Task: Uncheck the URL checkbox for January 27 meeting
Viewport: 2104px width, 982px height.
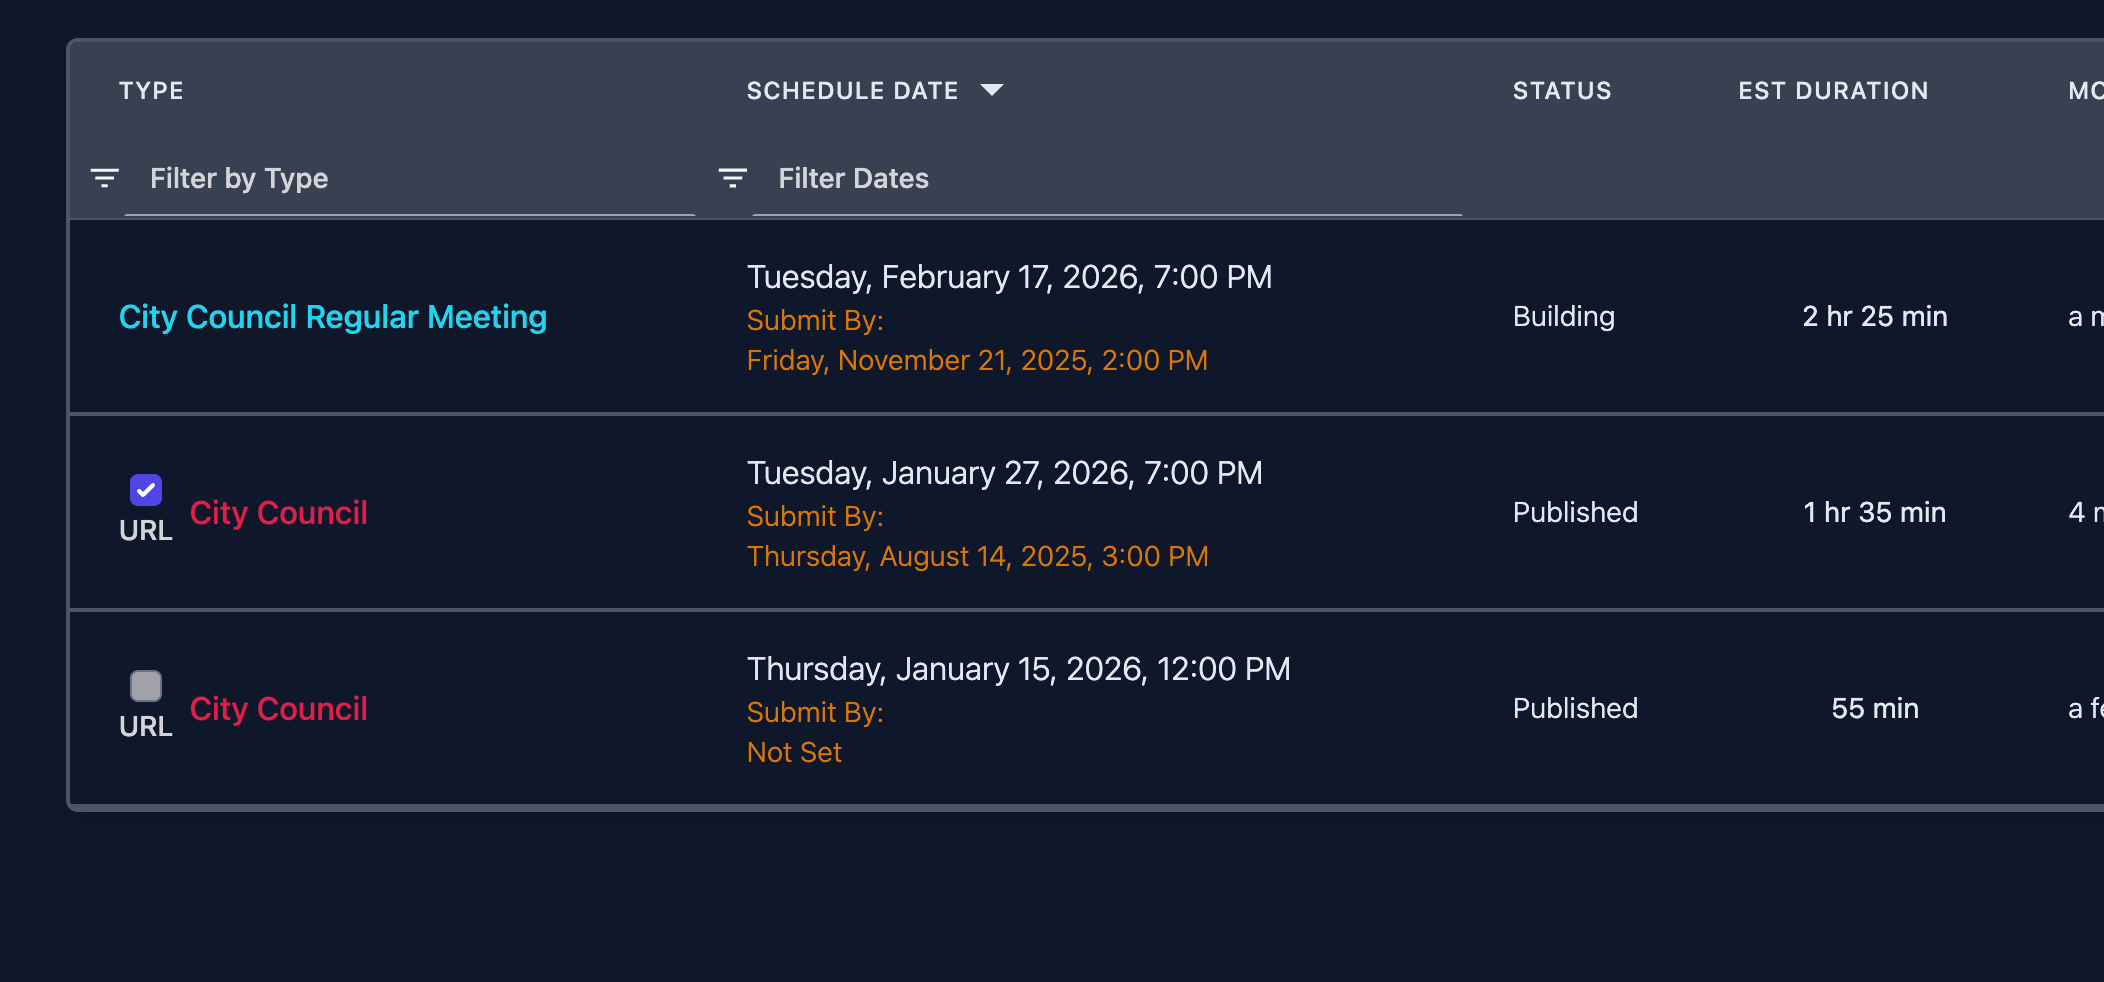Action: pos(146,490)
